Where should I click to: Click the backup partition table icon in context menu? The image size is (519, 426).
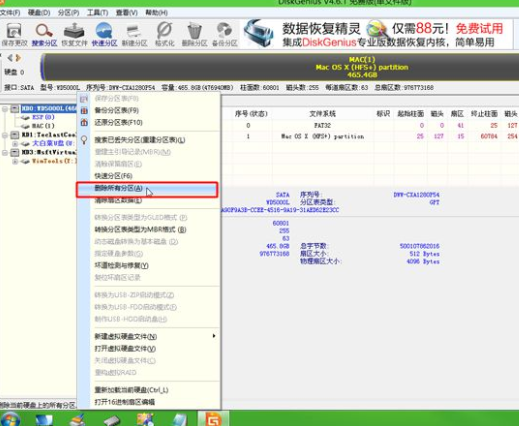(84, 110)
